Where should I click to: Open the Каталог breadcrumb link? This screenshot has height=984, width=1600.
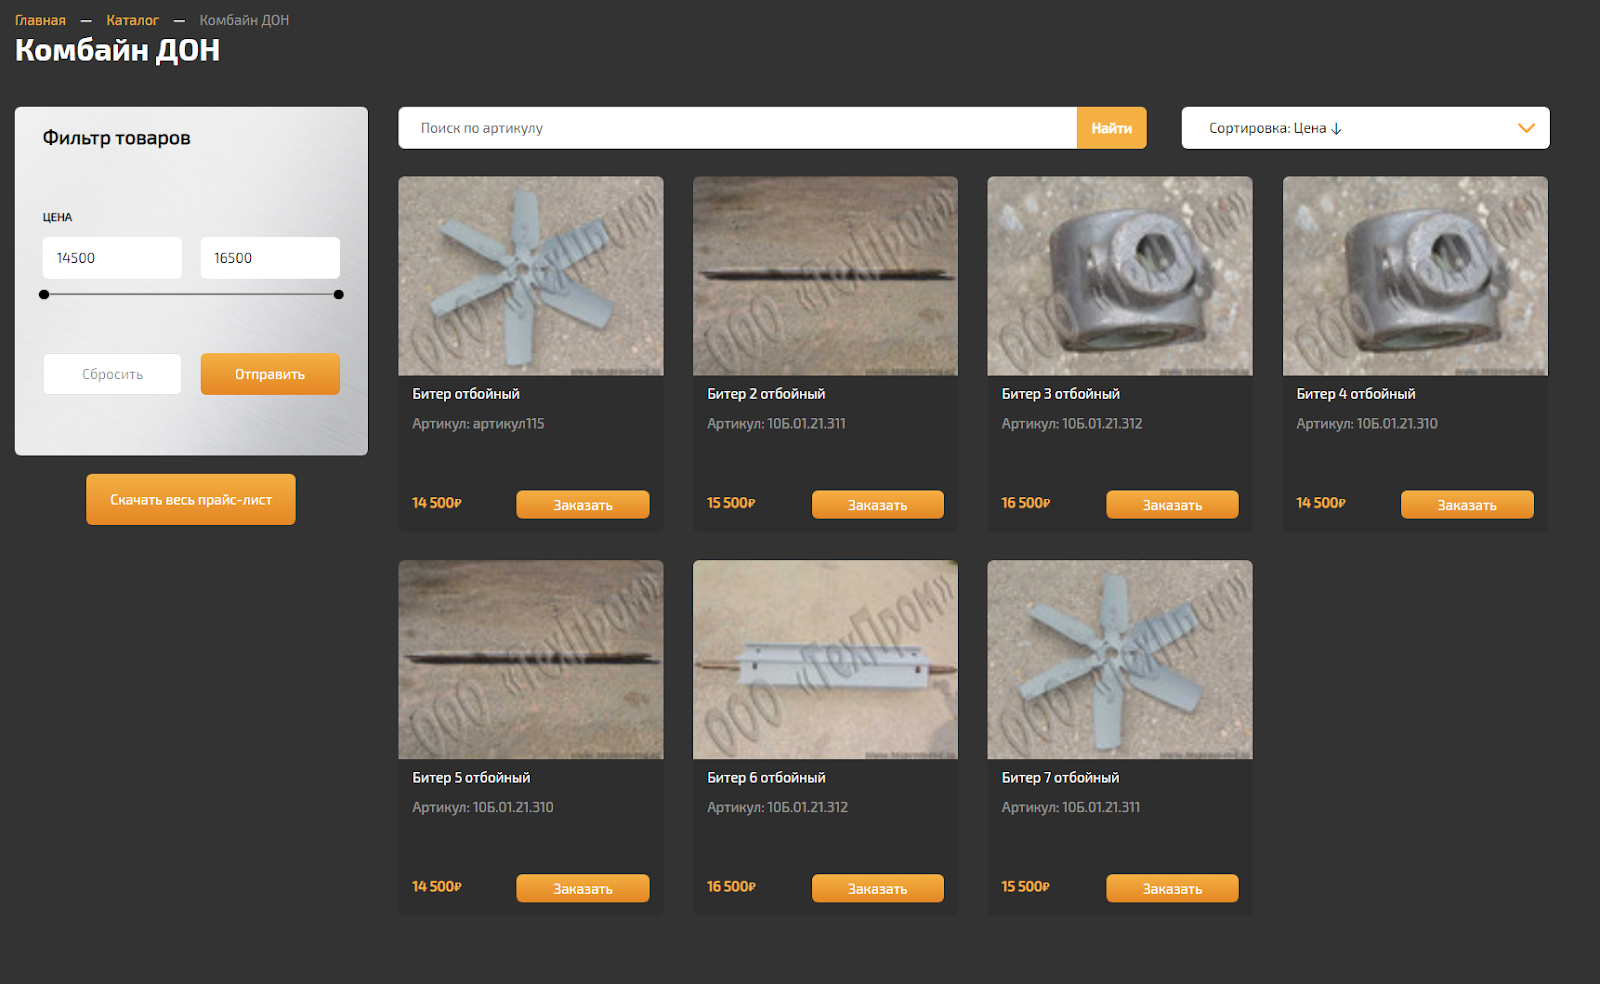(x=133, y=20)
